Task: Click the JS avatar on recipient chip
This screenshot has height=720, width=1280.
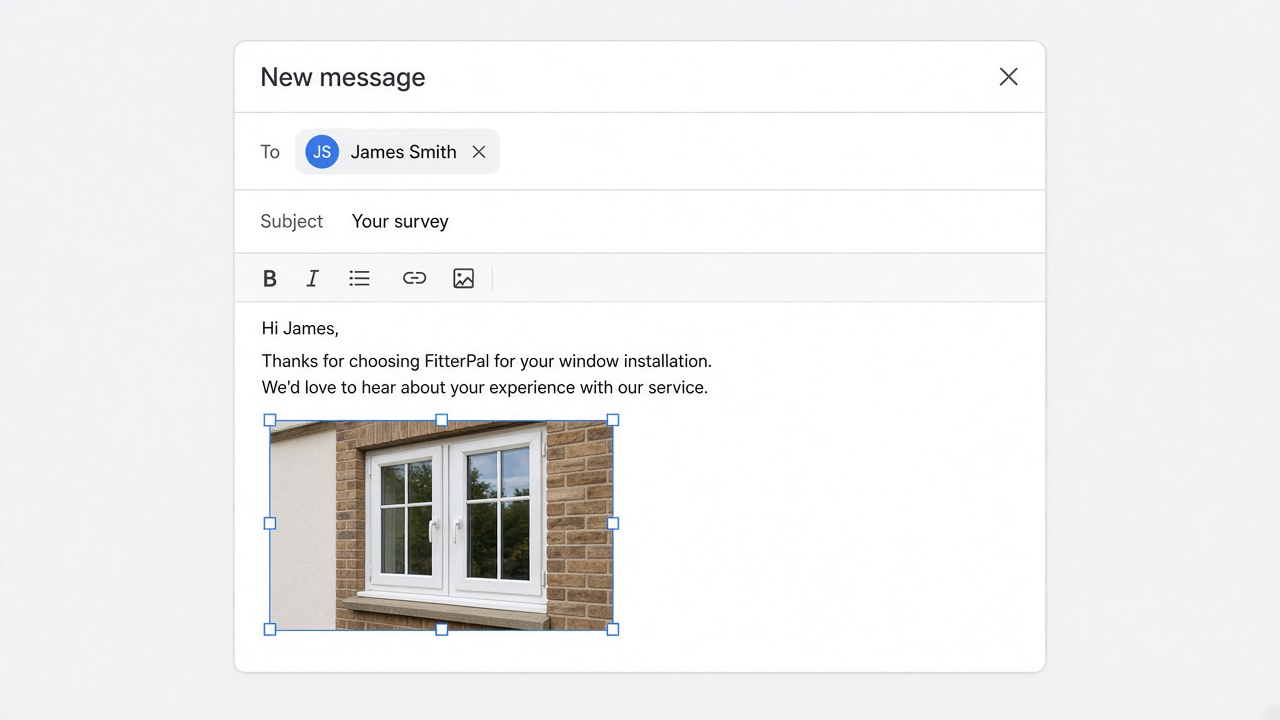Action: [x=322, y=152]
